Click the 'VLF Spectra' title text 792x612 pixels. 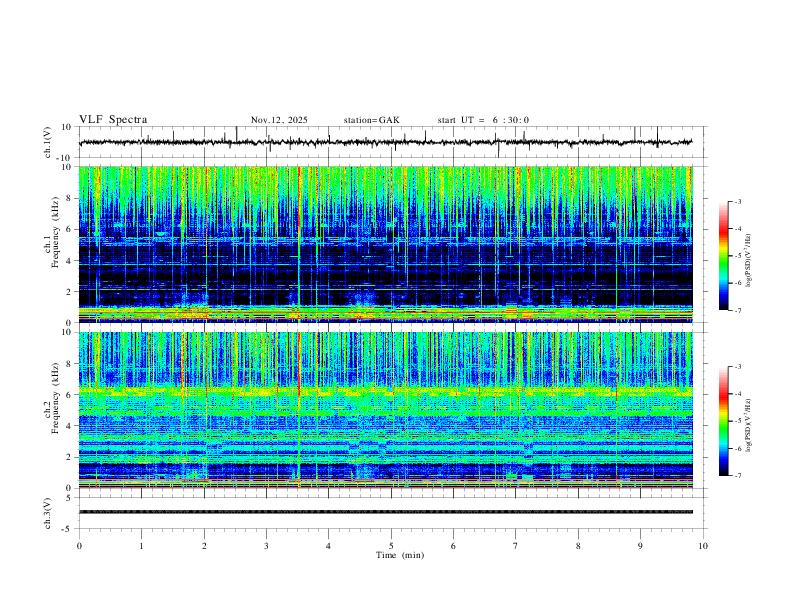(x=113, y=120)
